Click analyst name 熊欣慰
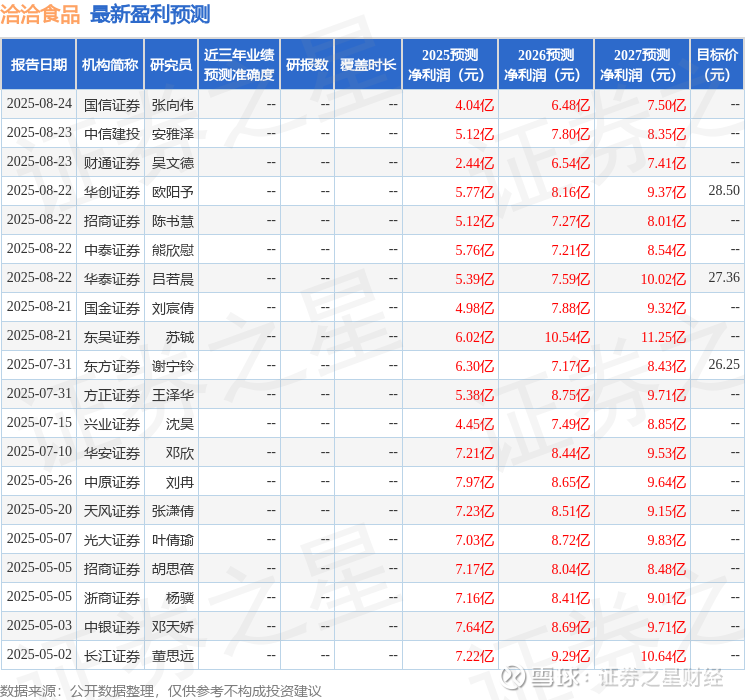The width and height of the screenshot is (745, 700). pyautogui.click(x=173, y=250)
